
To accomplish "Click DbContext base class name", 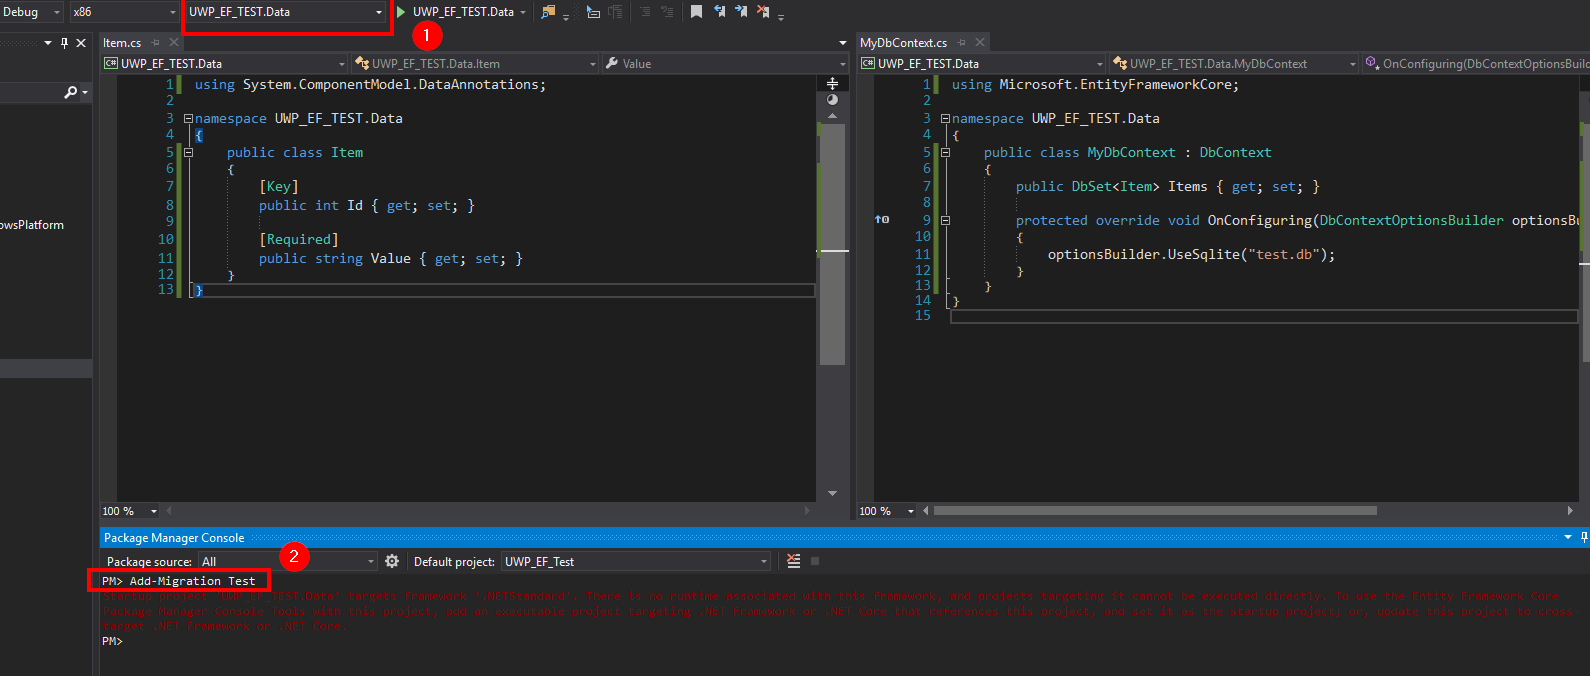I will point(1235,152).
